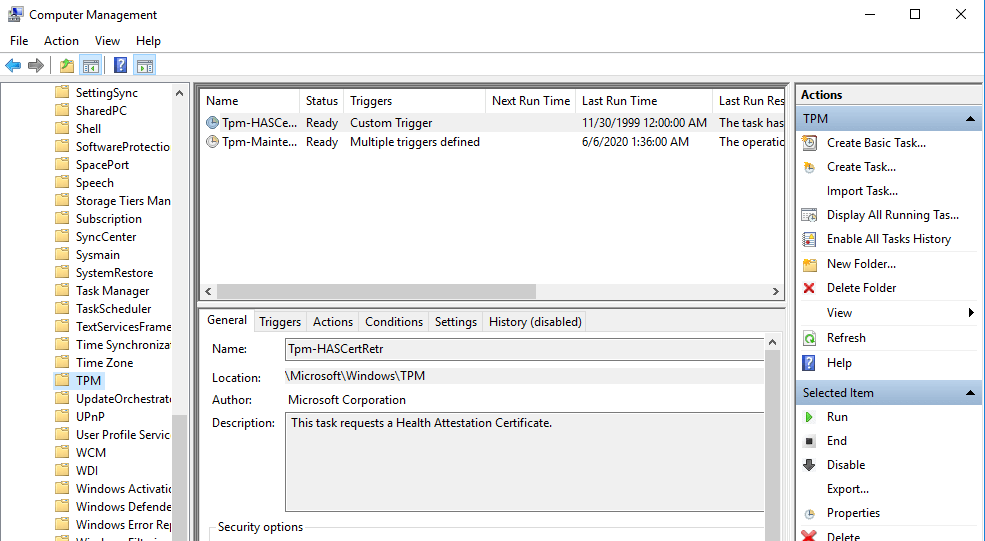Click the Create Task icon
Viewport: 985px width, 541px height.
(810, 167)
